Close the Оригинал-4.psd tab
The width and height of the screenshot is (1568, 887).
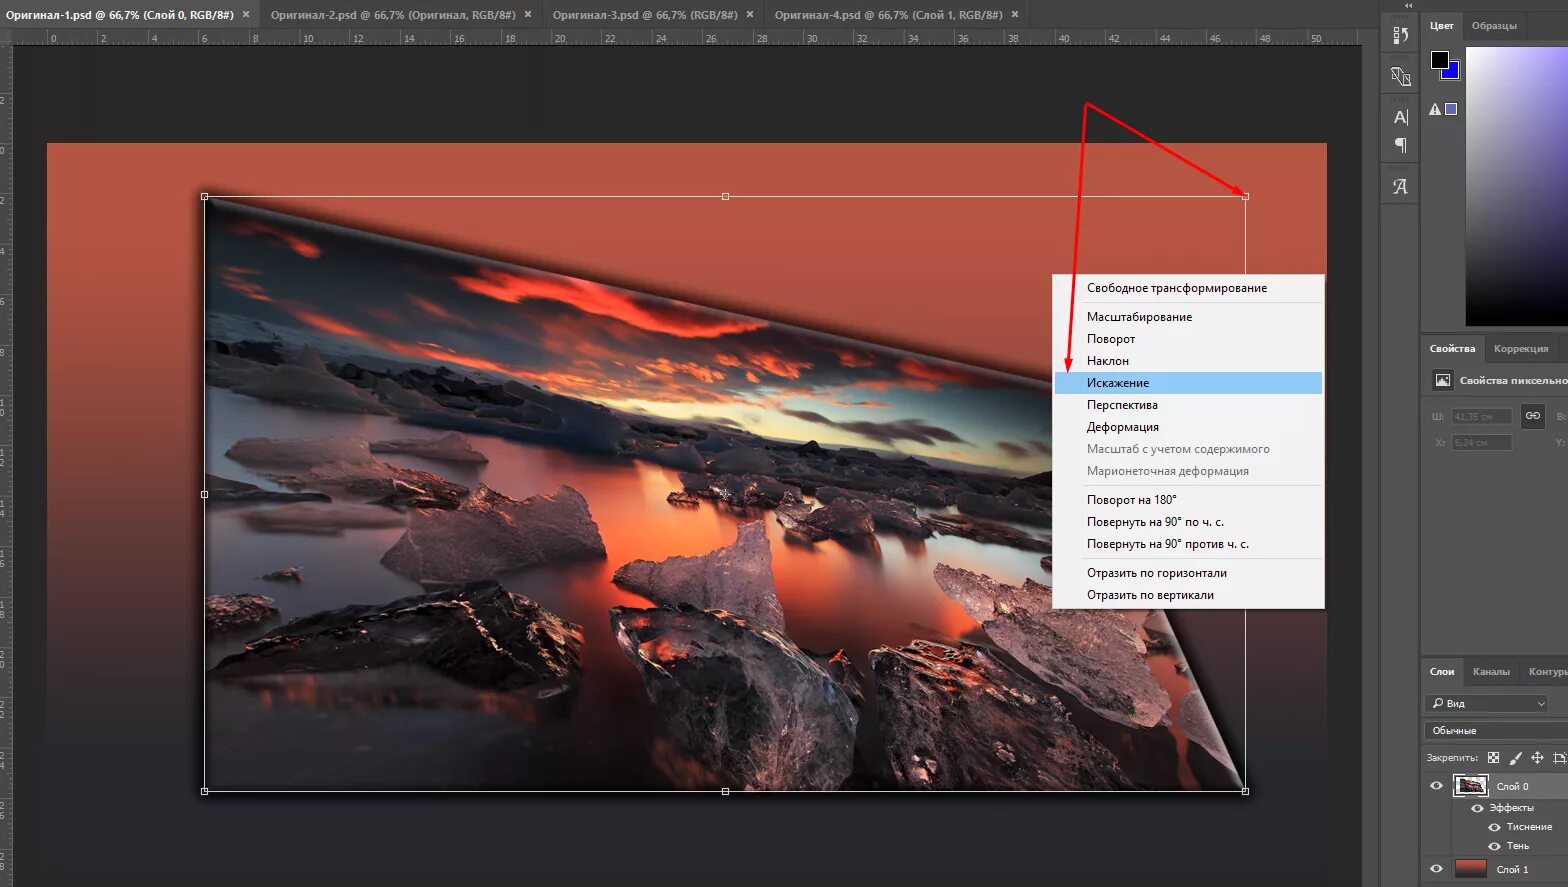(x=1015, y=15)
